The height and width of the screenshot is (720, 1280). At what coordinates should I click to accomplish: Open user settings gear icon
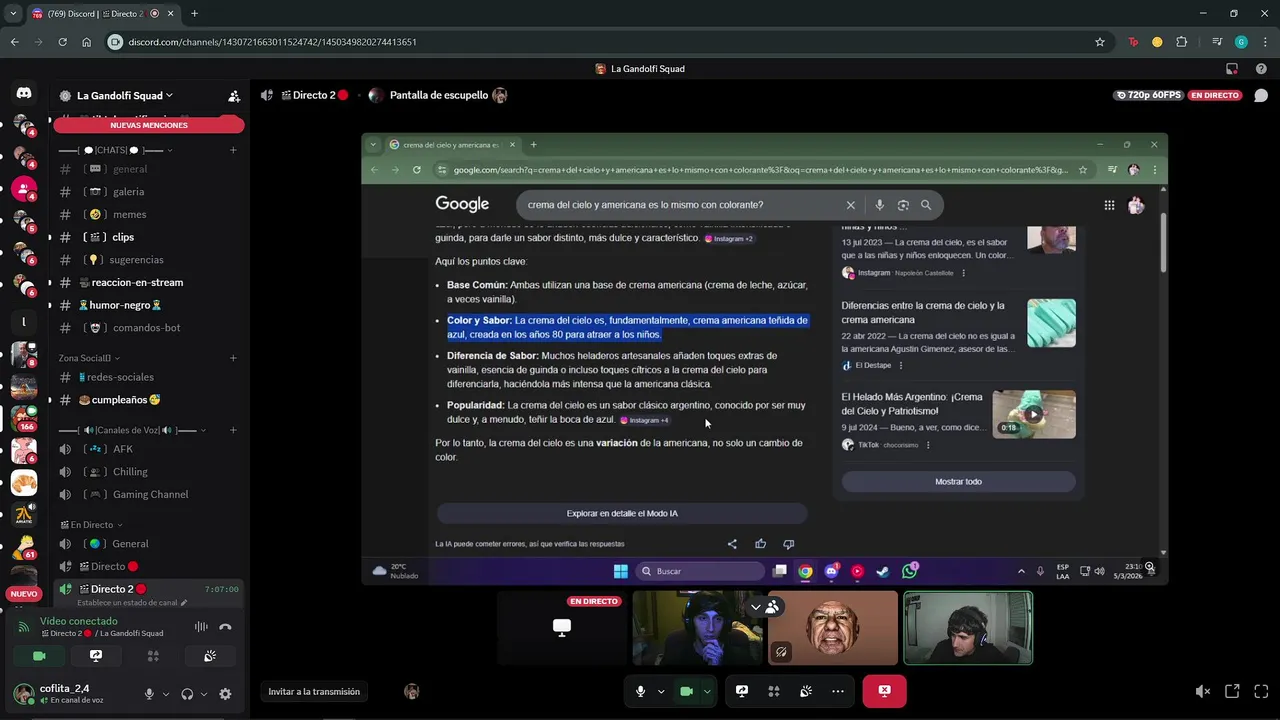tap(225, 694)
